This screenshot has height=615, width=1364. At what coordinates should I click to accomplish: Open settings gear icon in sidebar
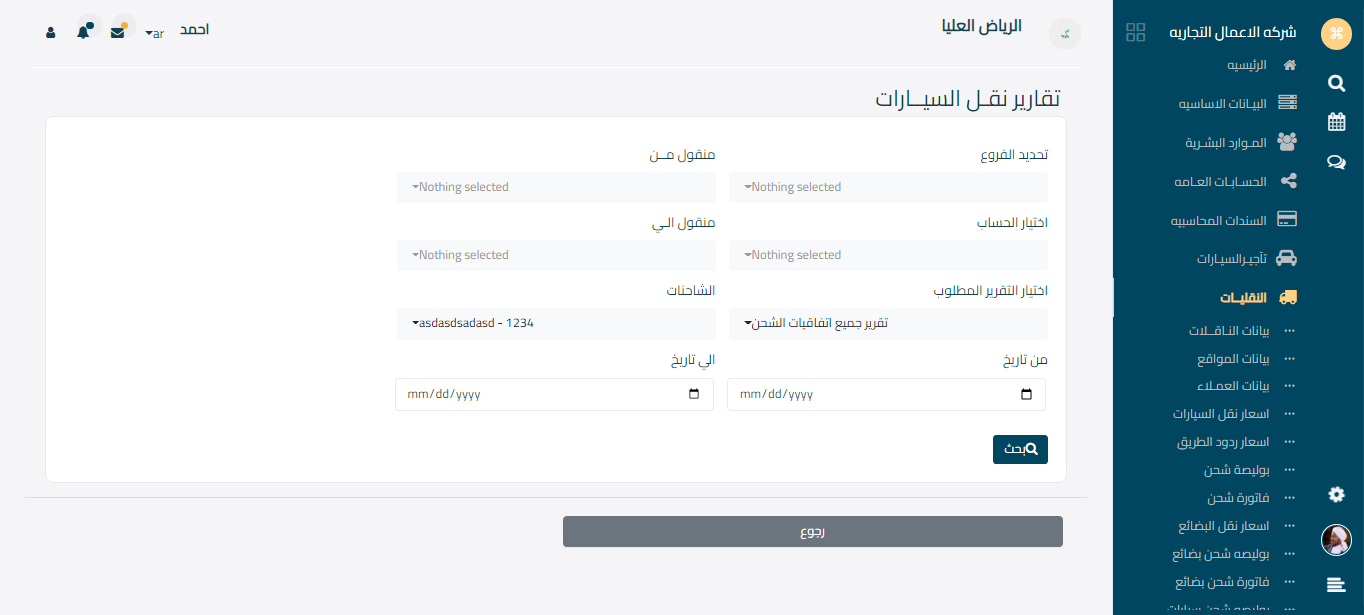[x=1336, y=494]
